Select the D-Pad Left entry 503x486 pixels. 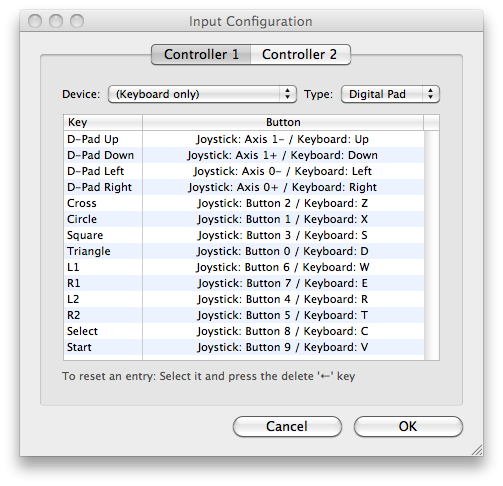pyautogui.click(x=244, y=171)
